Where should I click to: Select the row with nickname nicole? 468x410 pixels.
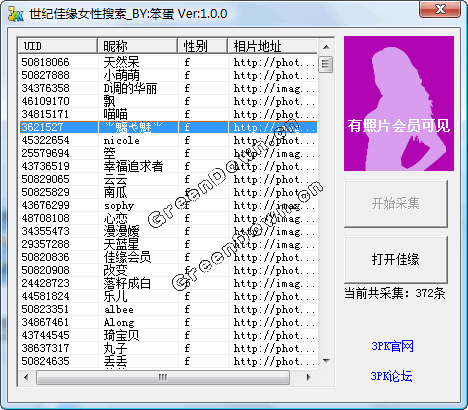(168, 140)
